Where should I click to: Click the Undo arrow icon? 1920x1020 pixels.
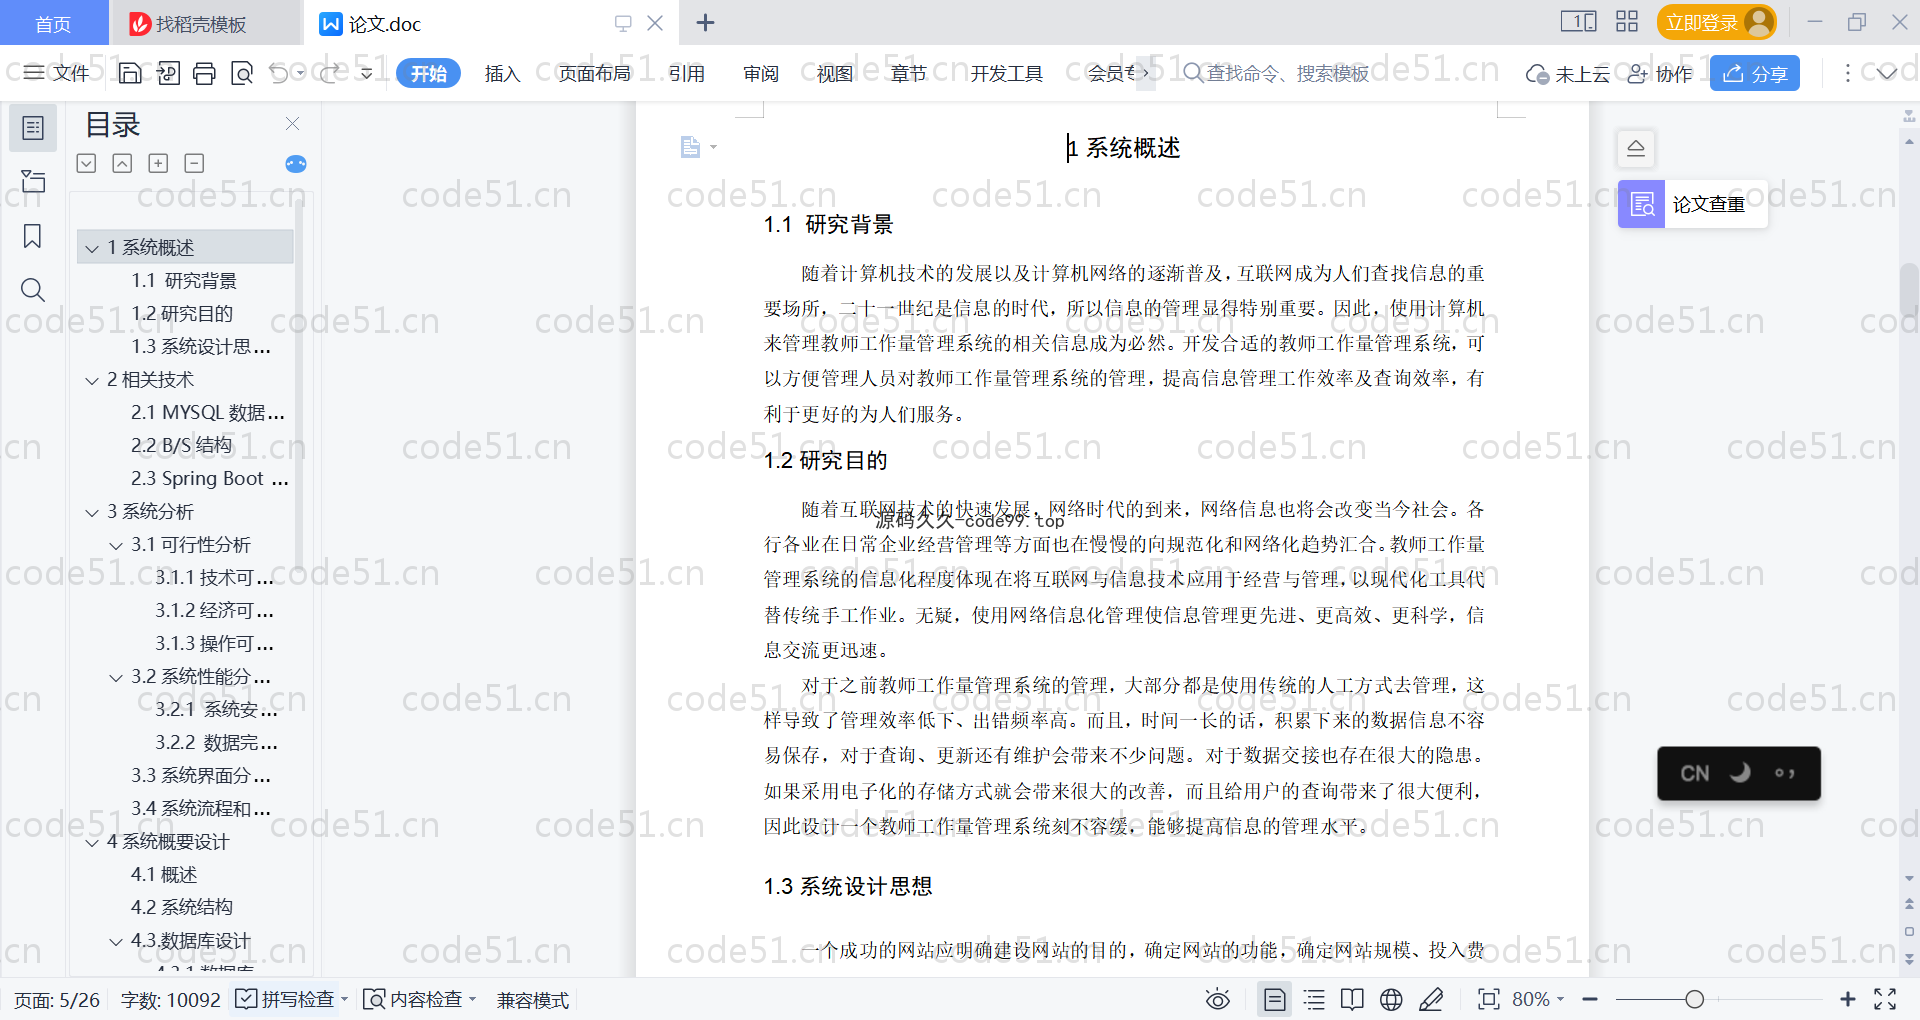pos(279,73)
